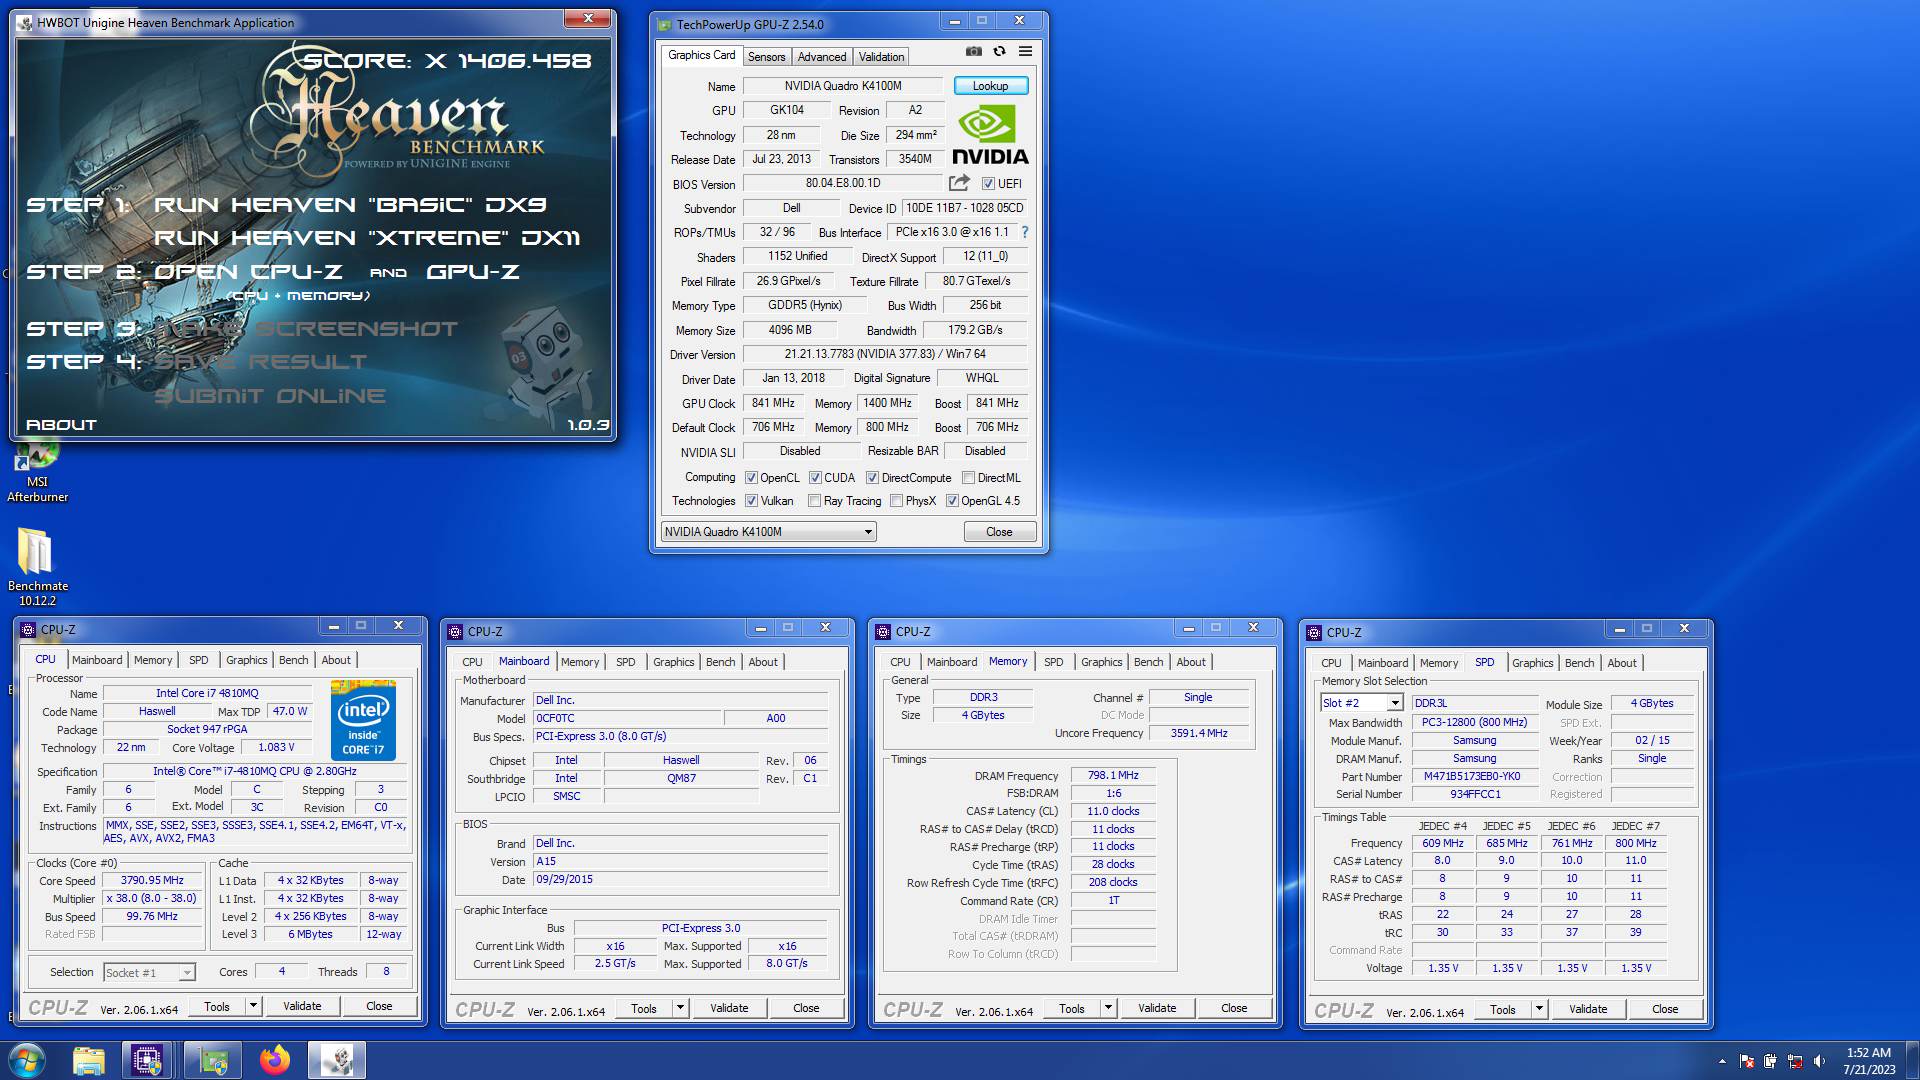Click Close in the SPD CPU-Z window
This screenshot has width=1920, height=1080.
[x=1665, y=1009]
